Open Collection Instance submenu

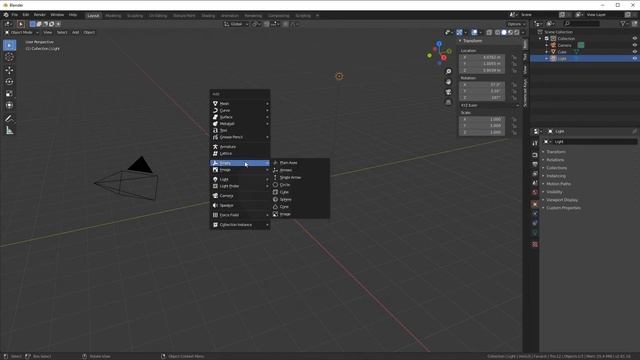pos(240,225)
